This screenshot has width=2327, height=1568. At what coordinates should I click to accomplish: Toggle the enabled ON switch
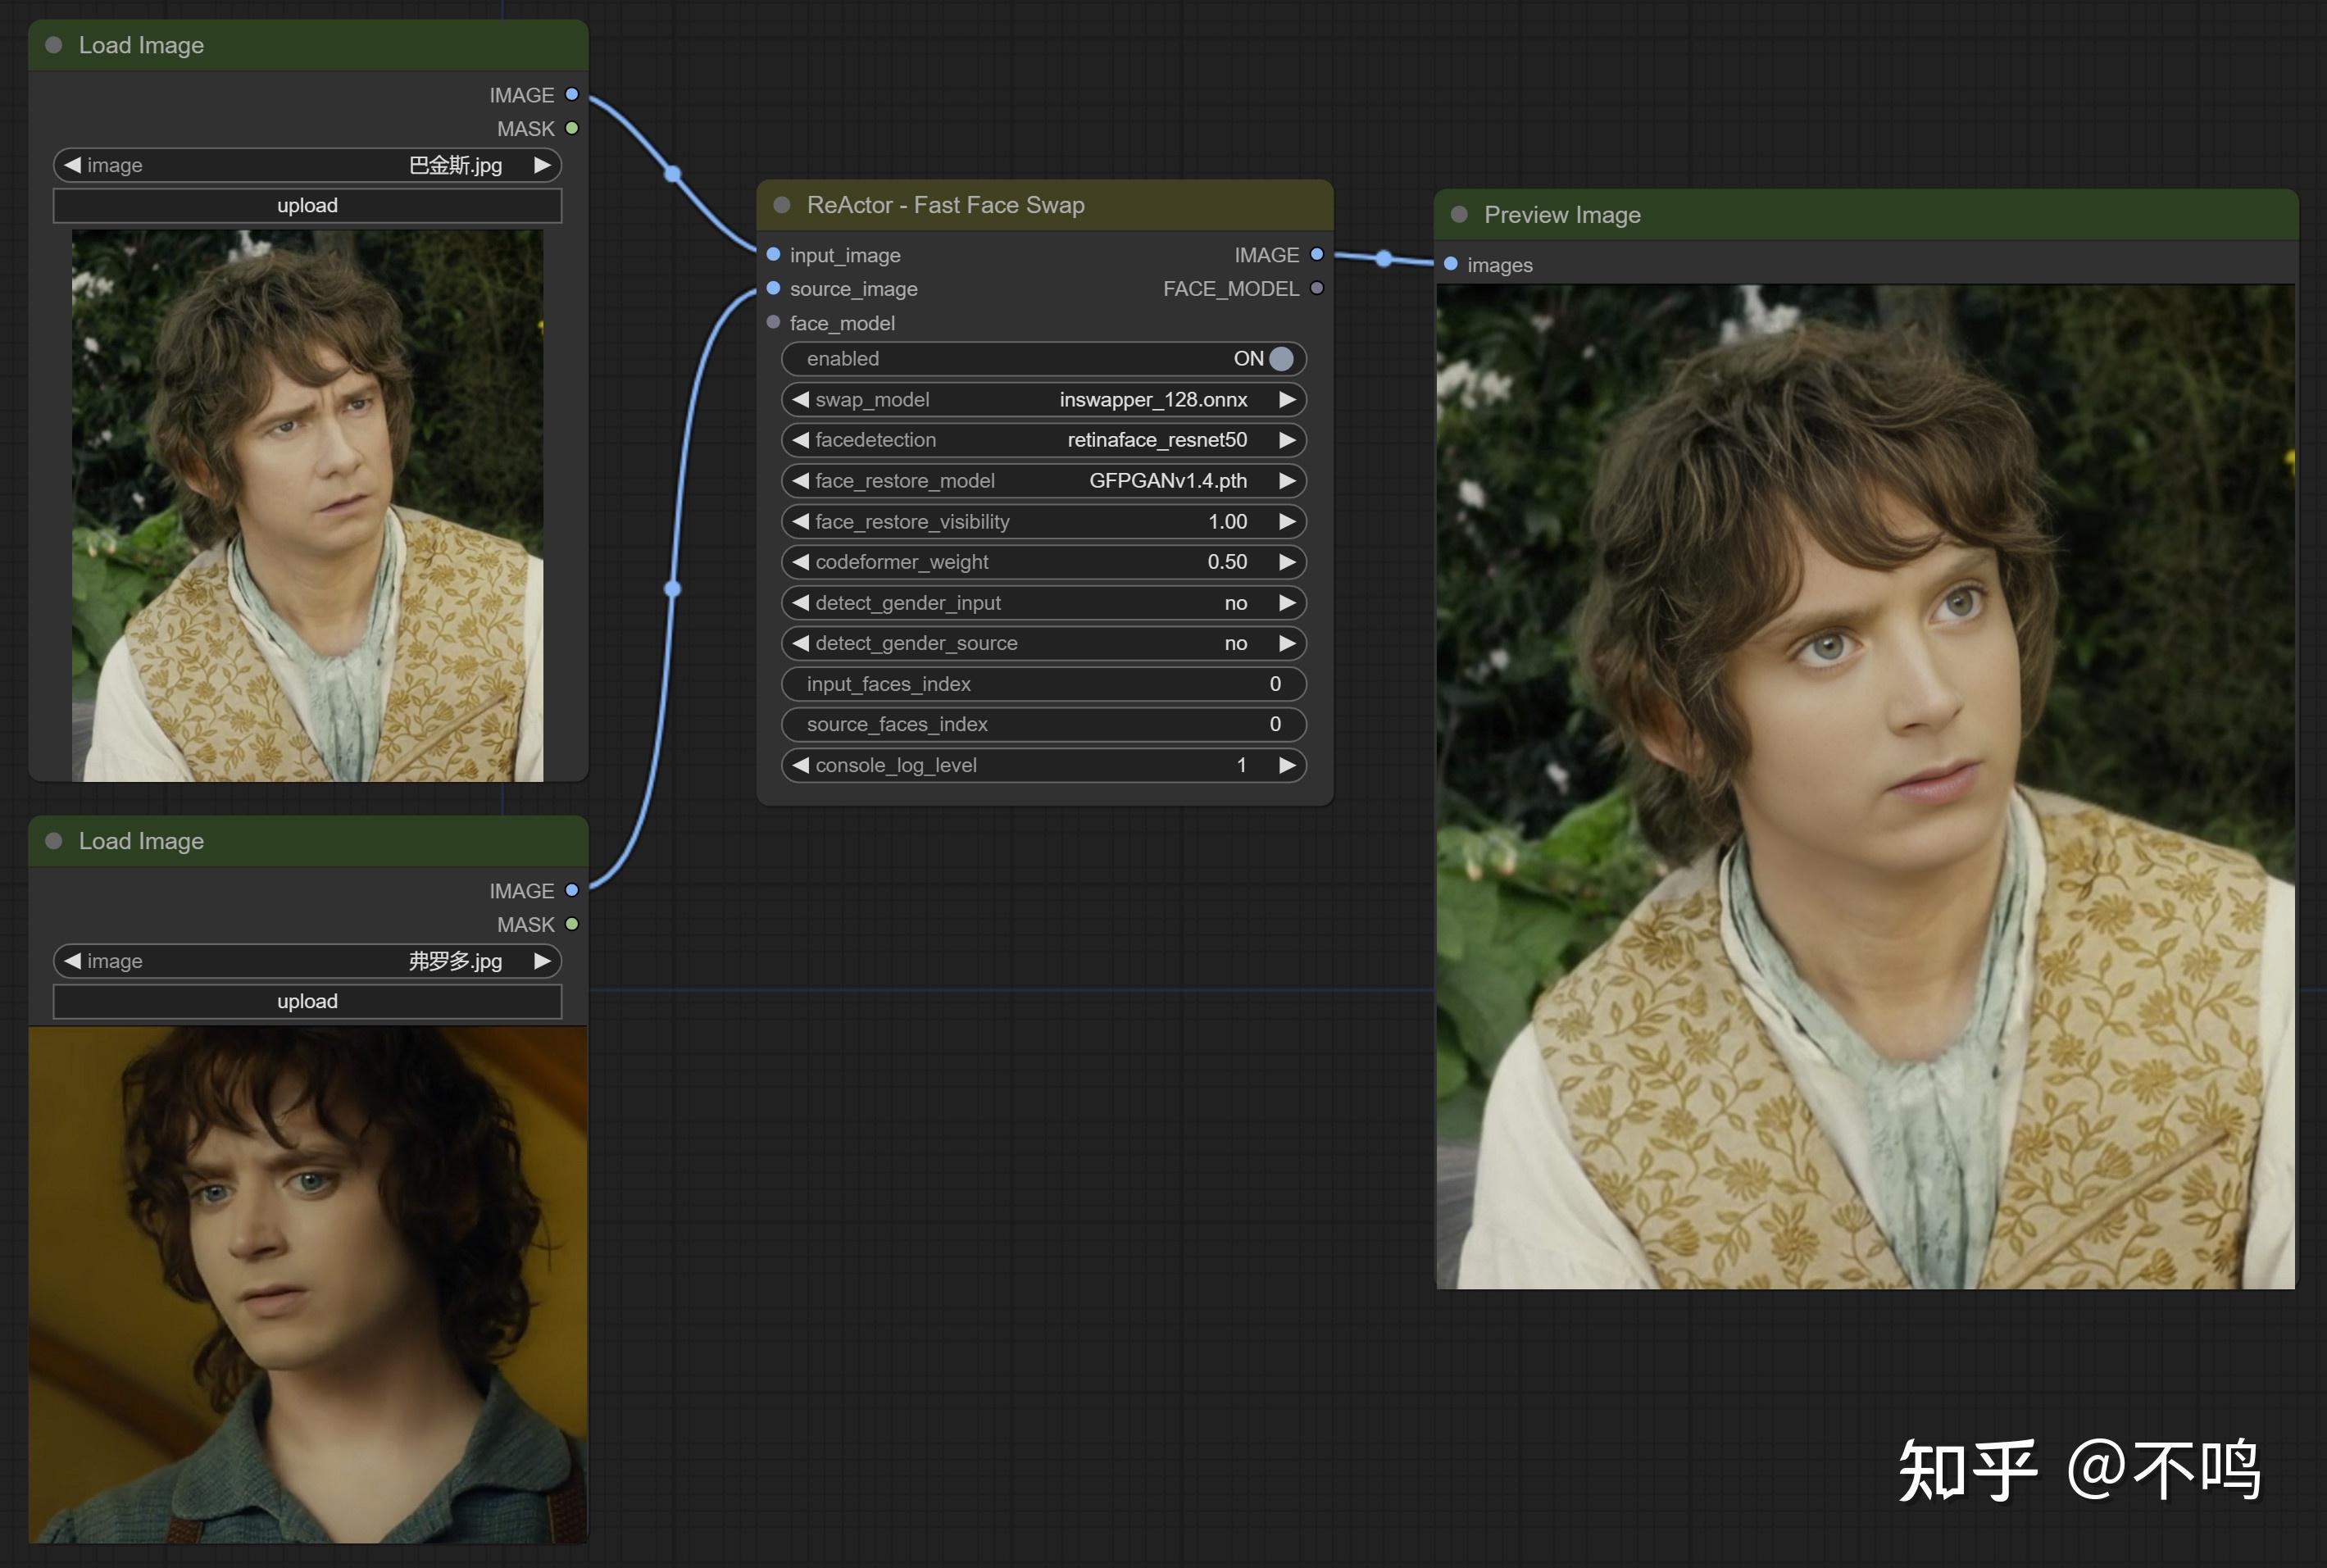point(1280,359)
